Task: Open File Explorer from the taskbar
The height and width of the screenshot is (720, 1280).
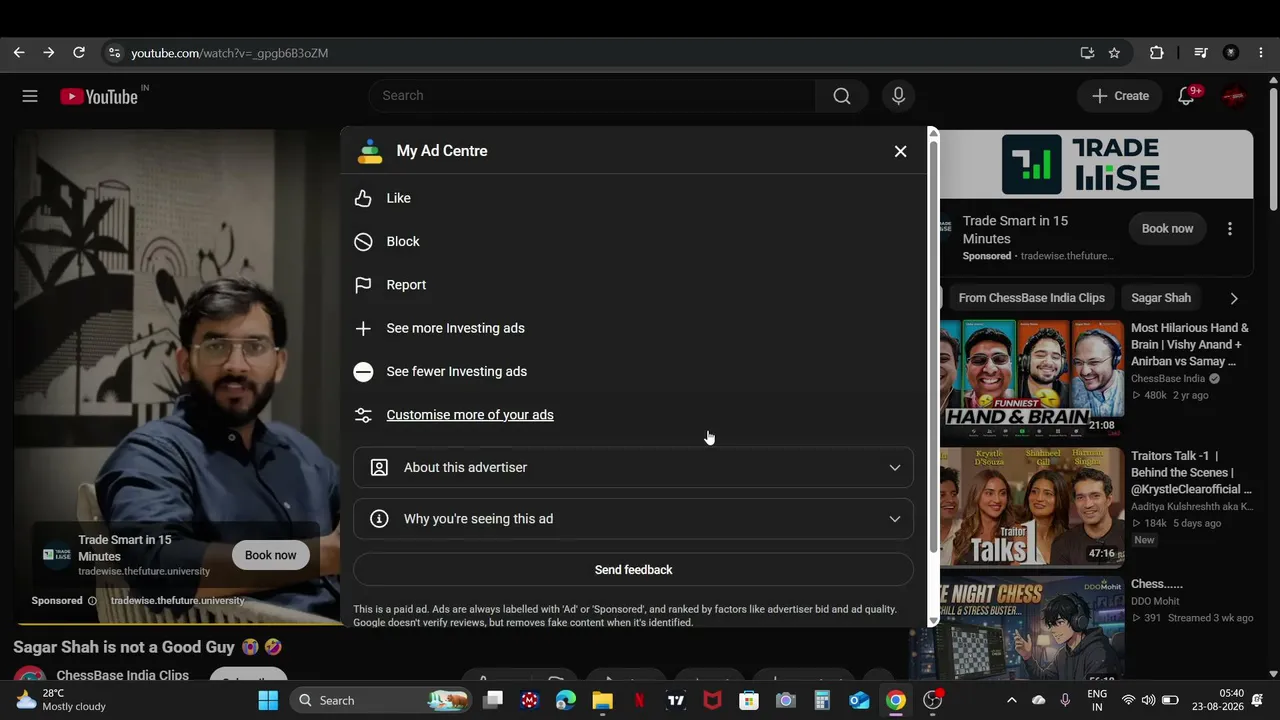Action: [x=602, y=700]
